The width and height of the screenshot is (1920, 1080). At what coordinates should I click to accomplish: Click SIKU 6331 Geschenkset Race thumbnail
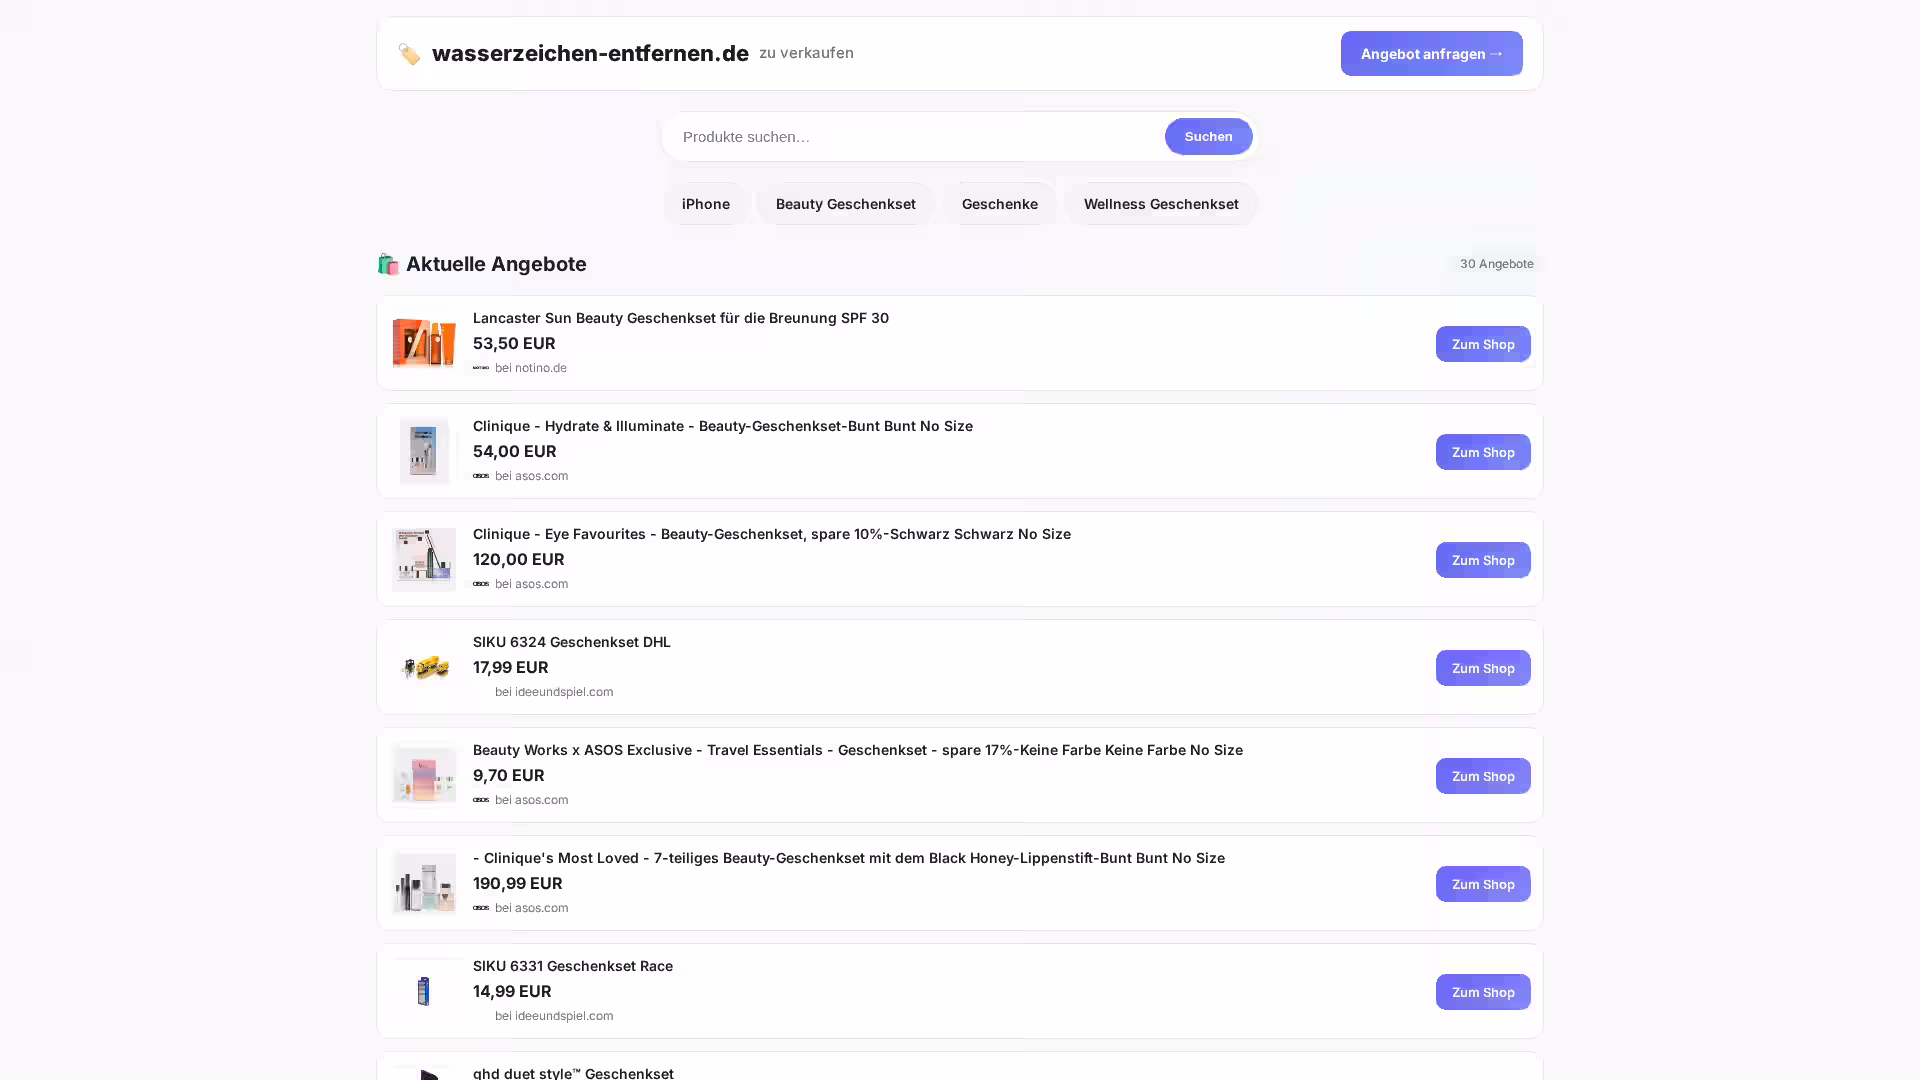[424, 991]
